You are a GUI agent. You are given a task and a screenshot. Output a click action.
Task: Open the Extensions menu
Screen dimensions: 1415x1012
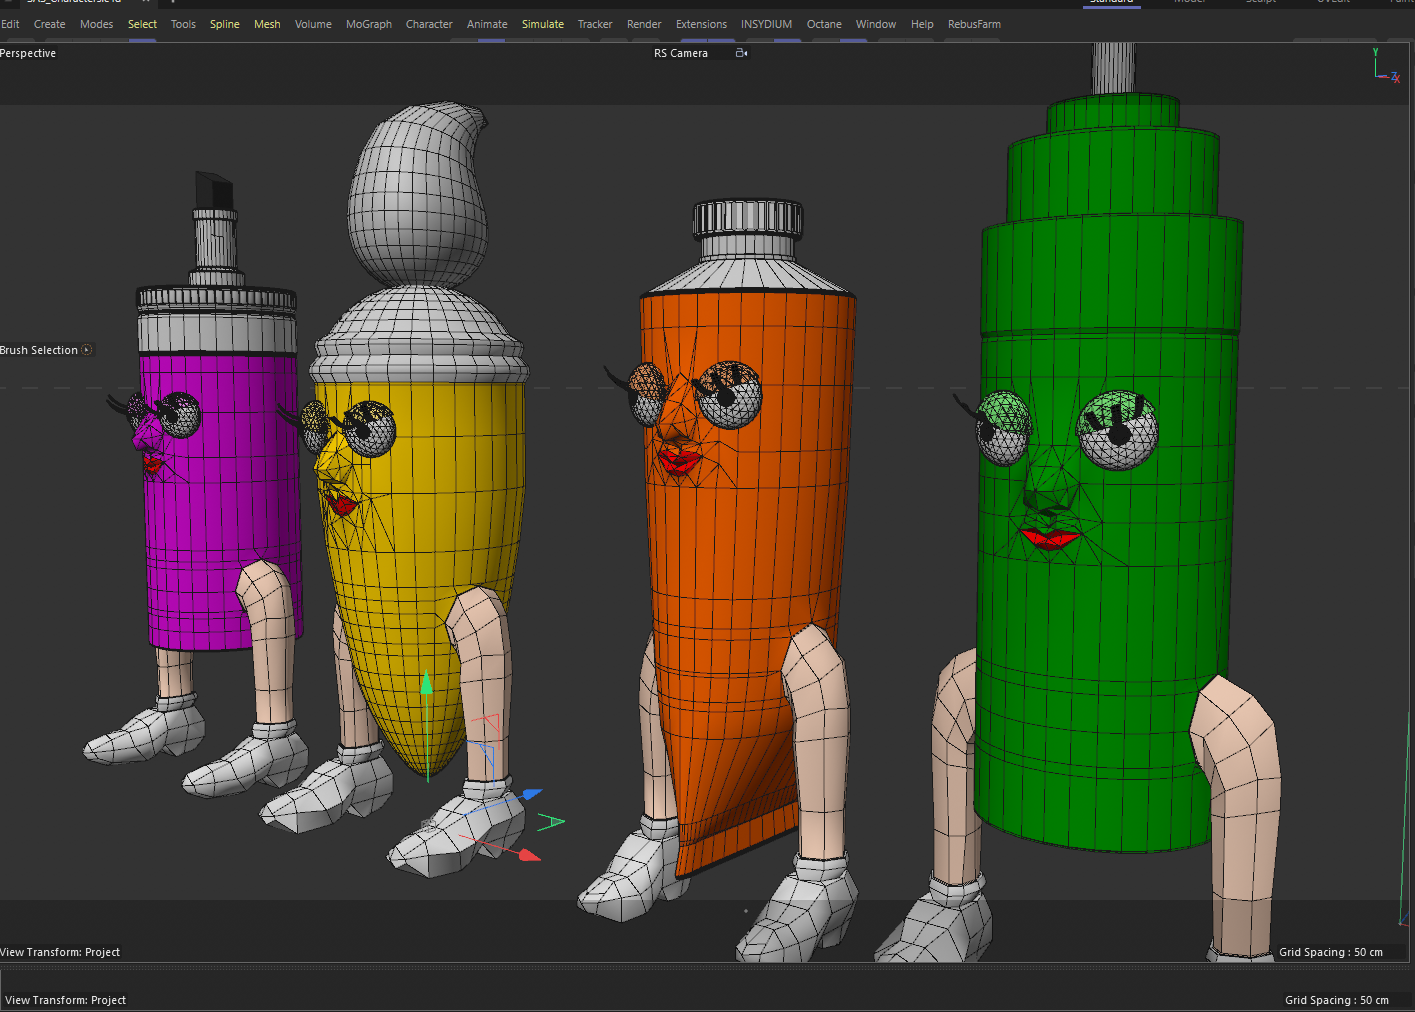click(x=701, y=24)
